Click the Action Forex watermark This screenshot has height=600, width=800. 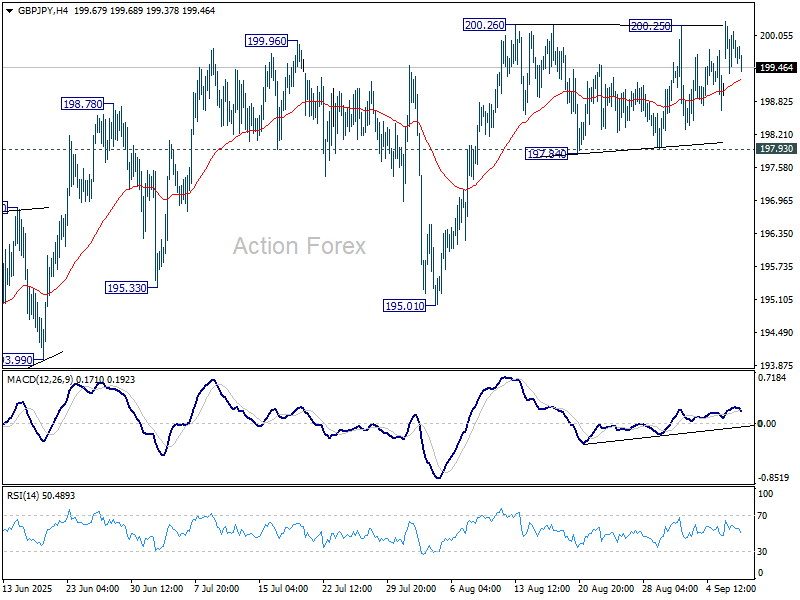click(299, 246)
